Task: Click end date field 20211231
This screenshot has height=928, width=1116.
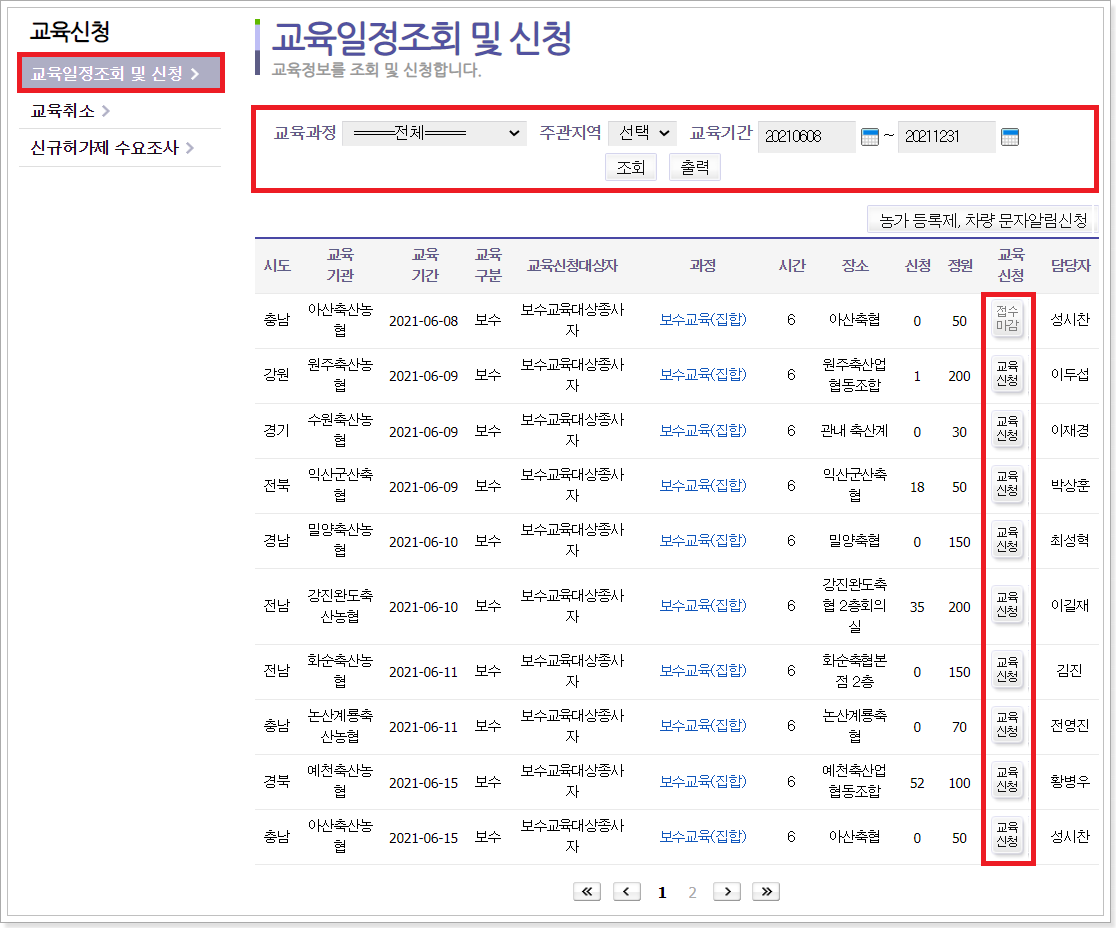Action: click(947, 137)
